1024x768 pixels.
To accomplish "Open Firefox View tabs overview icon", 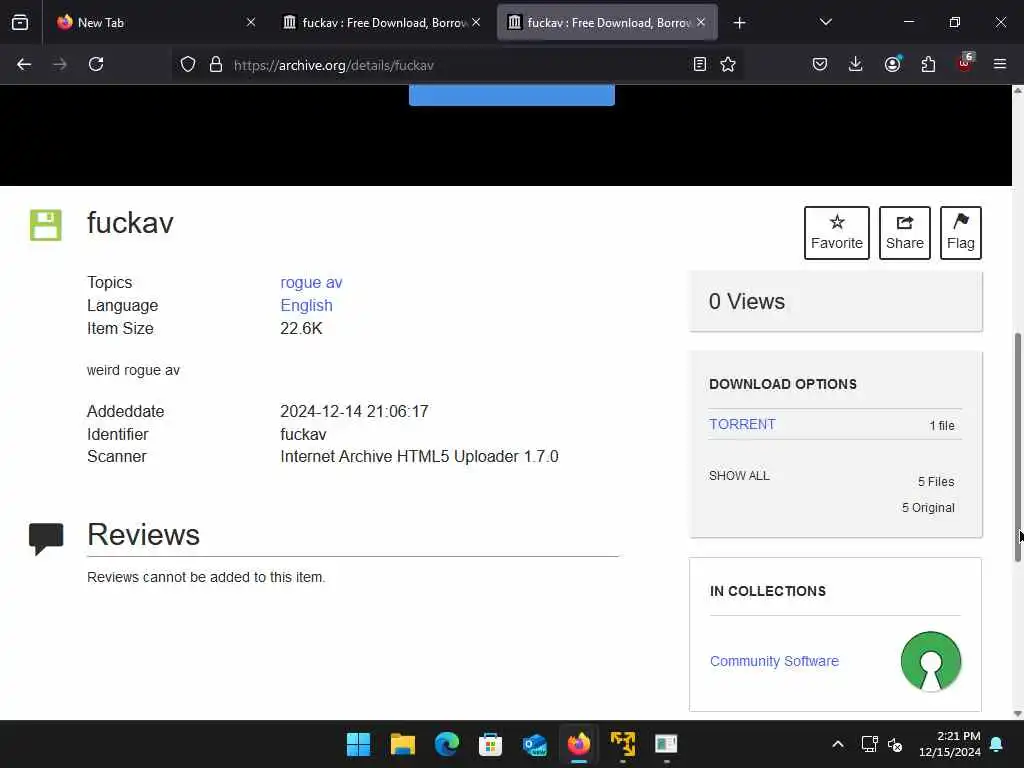I will point(20,22).
